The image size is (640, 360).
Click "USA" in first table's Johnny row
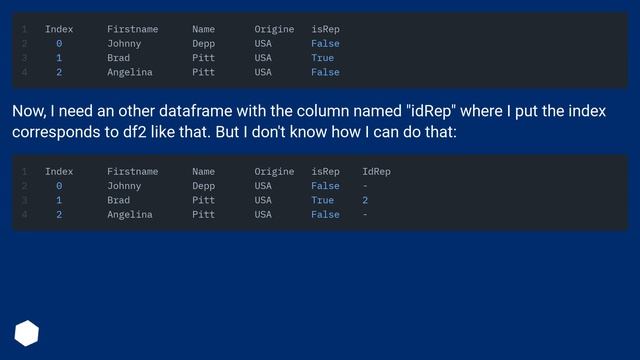point(263,44)
